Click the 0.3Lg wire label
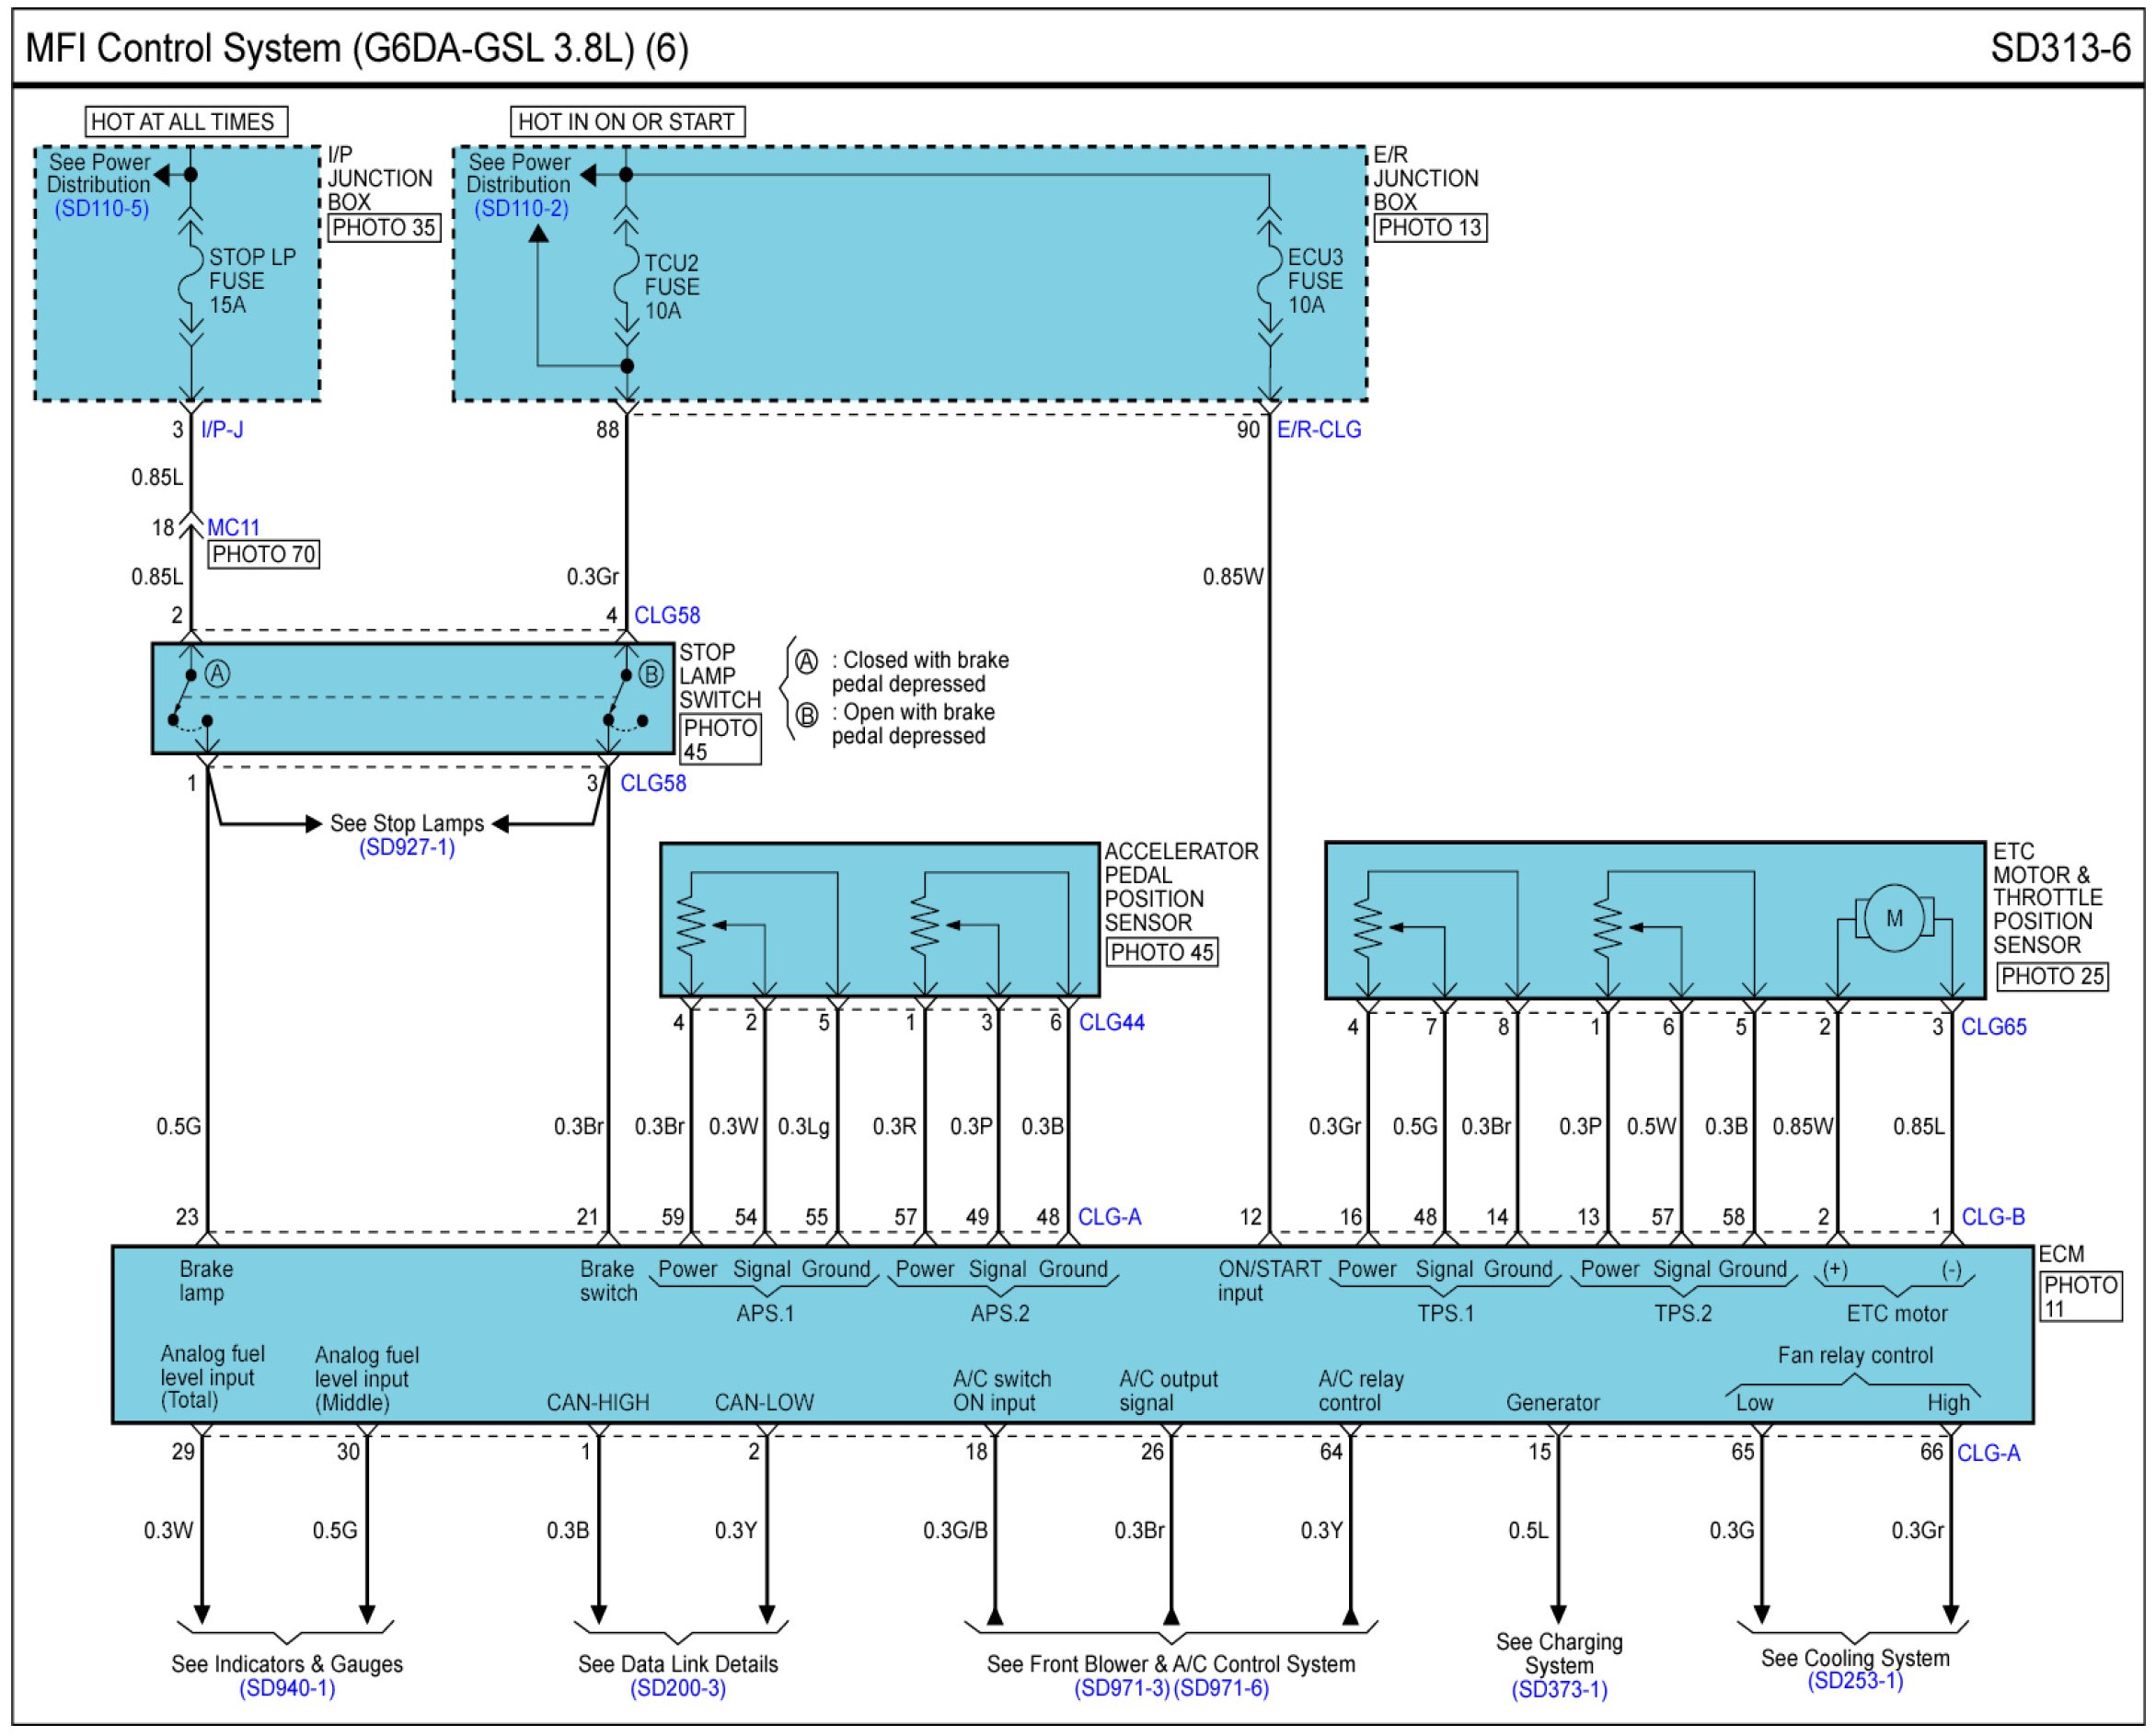Viewport: 2156px width, 1736px height. pos(804,1127)
